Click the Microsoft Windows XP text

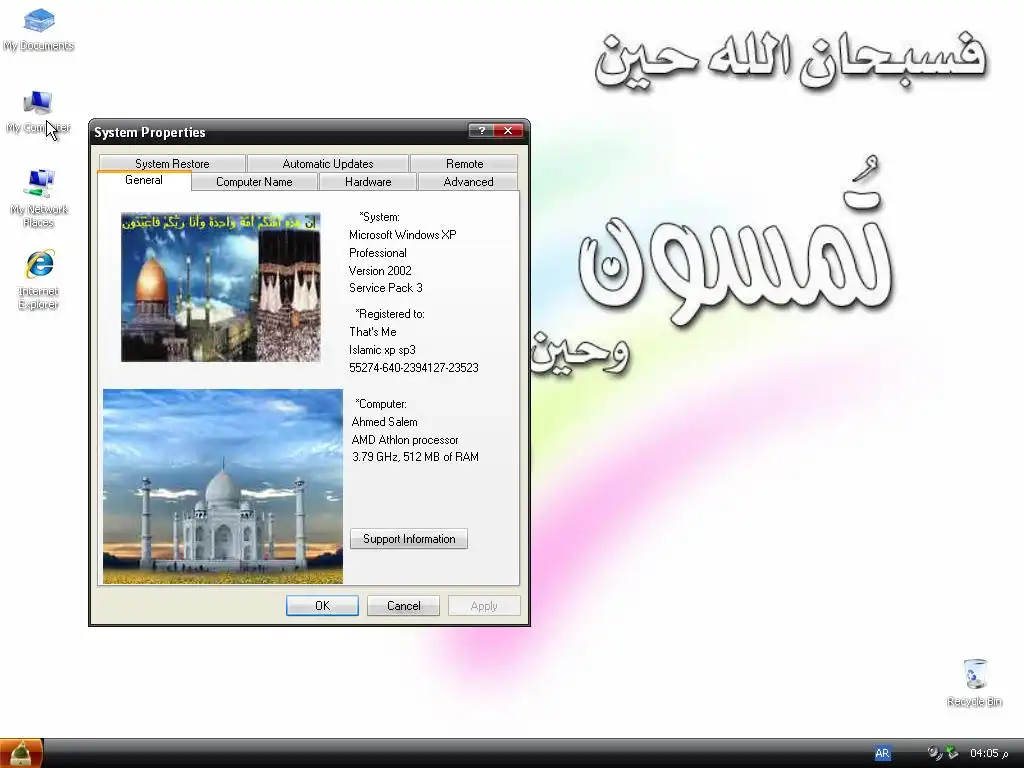tap(402, 234)
